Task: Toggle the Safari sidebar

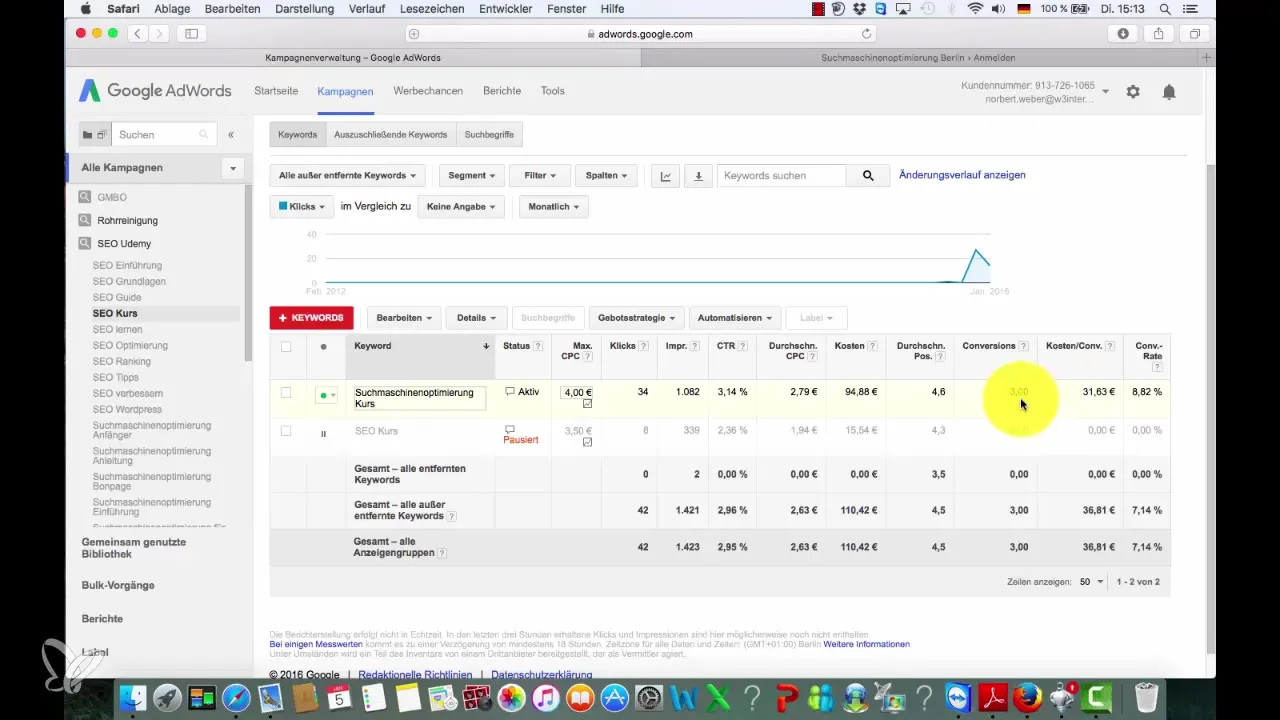Action: point(191,33)
